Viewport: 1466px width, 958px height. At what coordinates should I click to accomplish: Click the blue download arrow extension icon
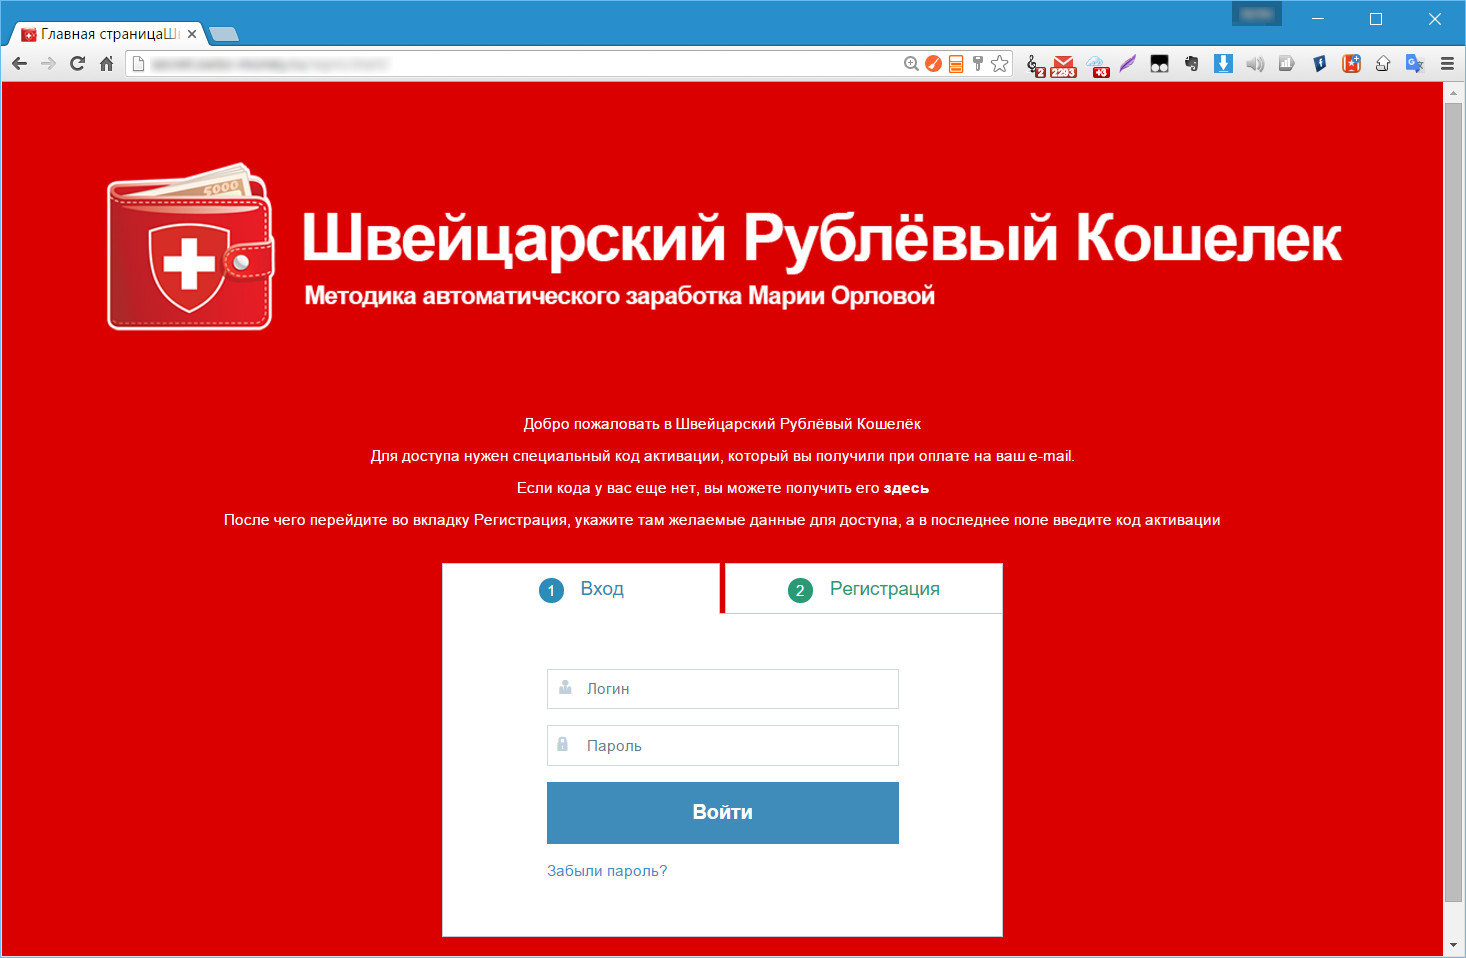point(1223,64)
